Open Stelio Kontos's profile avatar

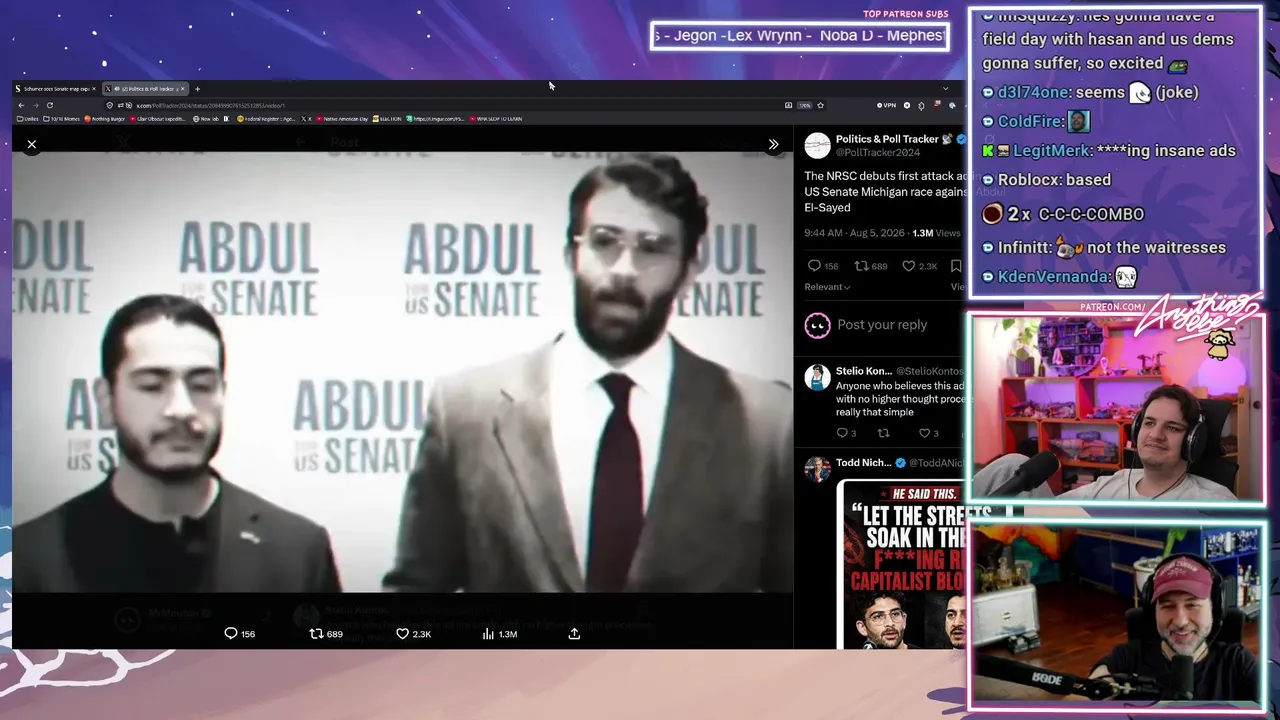tap(817, 377)
